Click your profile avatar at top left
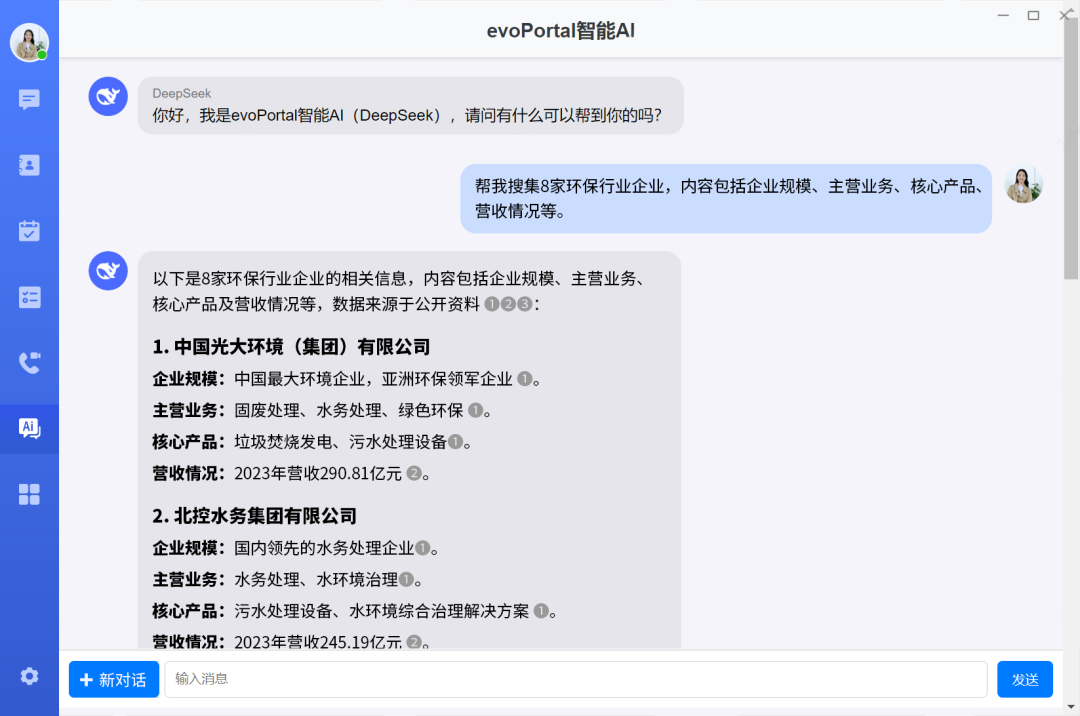The image size is (1080, 716). (29, 42)
